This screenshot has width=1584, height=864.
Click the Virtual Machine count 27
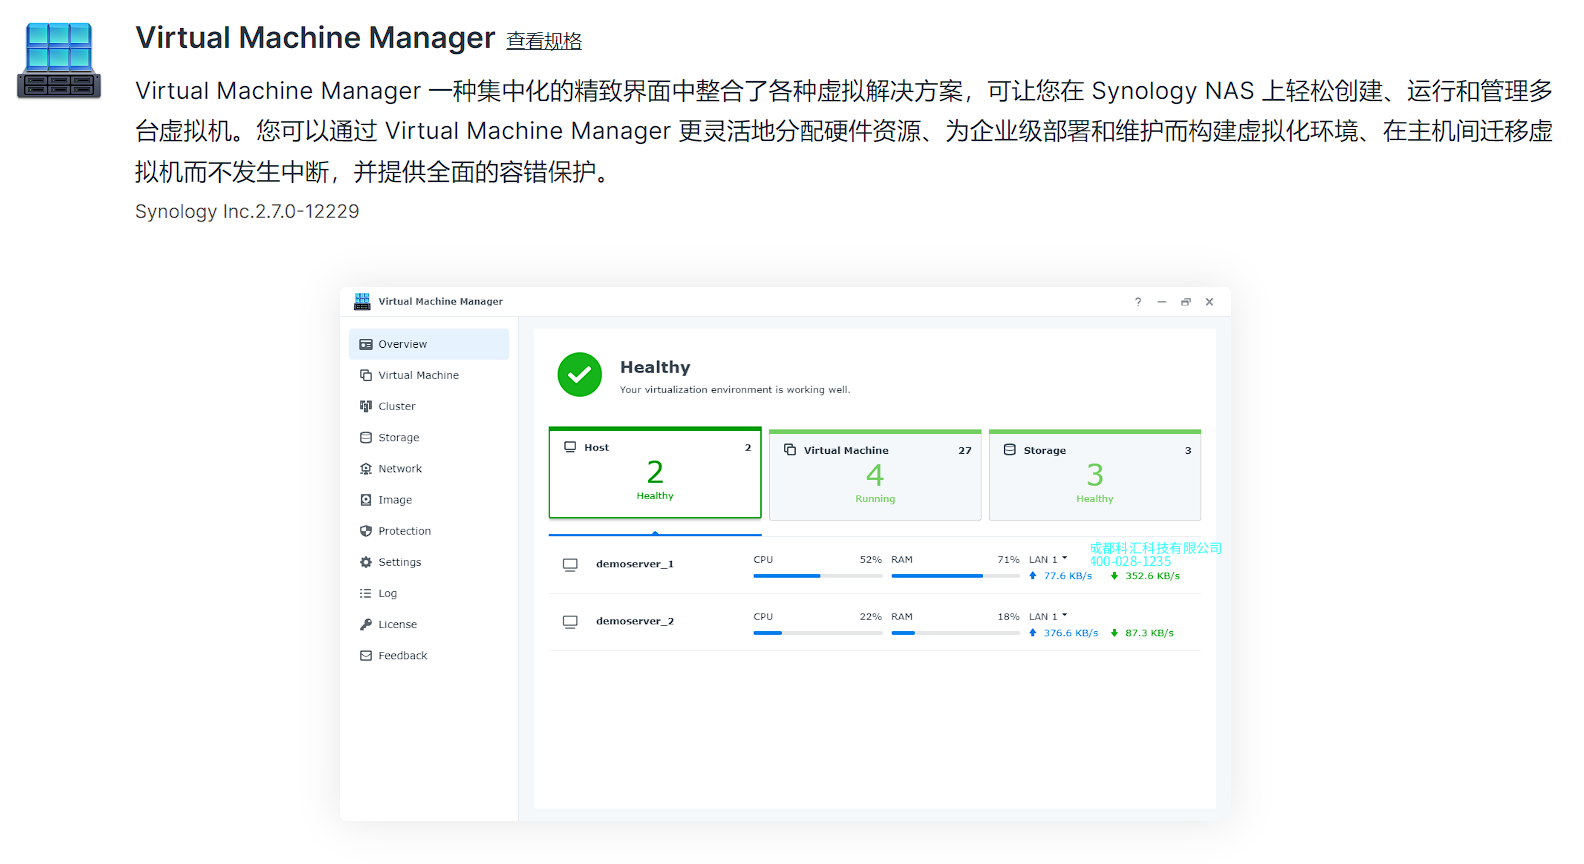click(965, 450)
